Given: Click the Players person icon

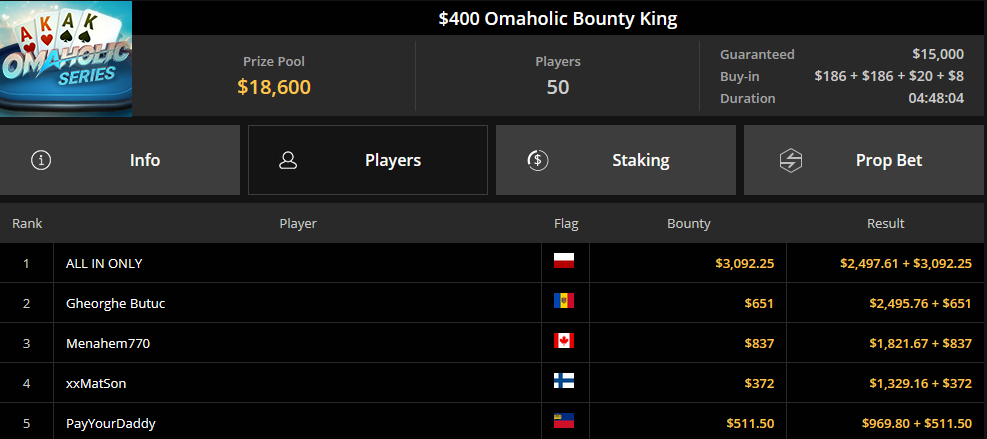Looking at the screenshot, I should click(288, 160).
